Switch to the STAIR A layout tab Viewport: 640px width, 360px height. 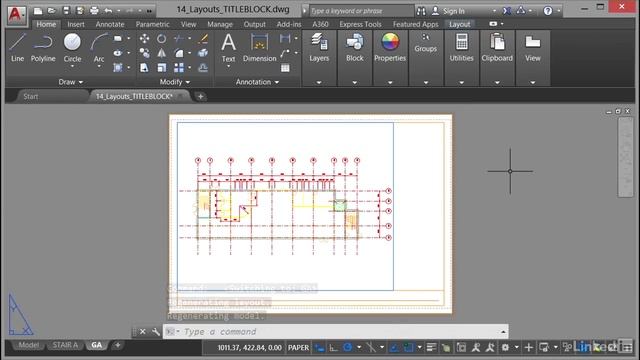coord(65,345)
